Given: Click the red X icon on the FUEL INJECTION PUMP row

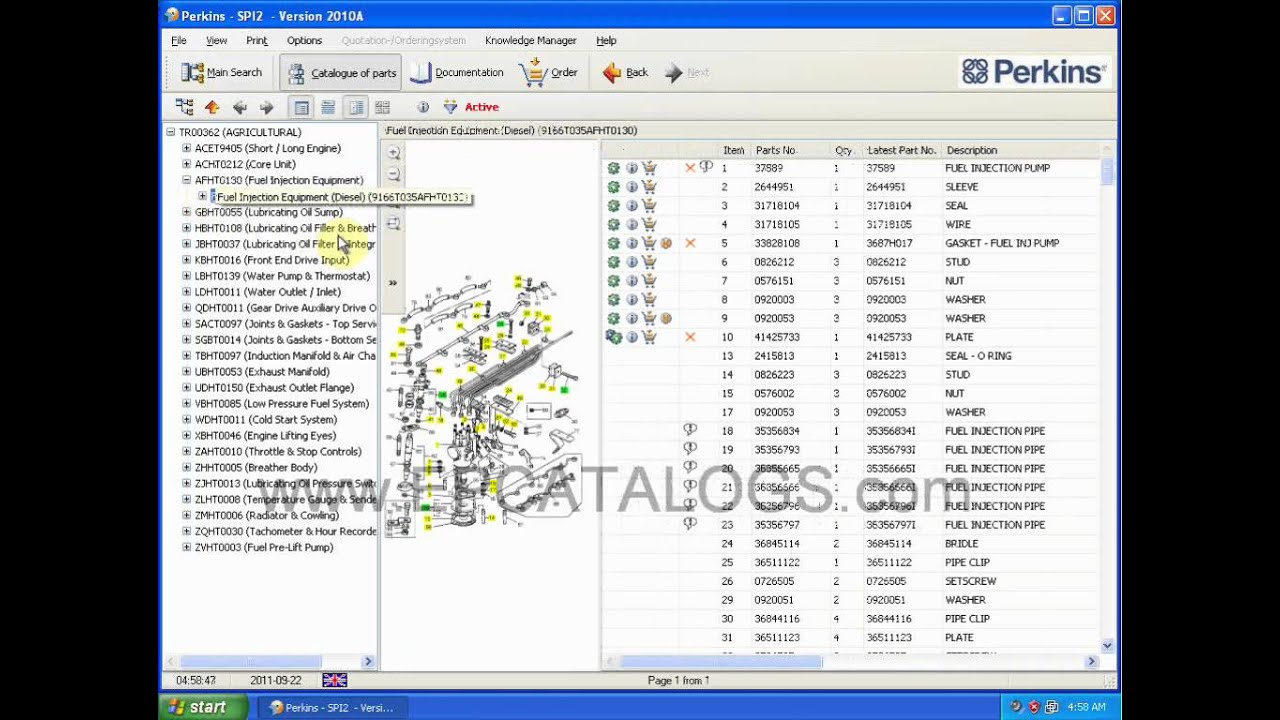Looking at the screenshot, I should click(x=690, y=168).
